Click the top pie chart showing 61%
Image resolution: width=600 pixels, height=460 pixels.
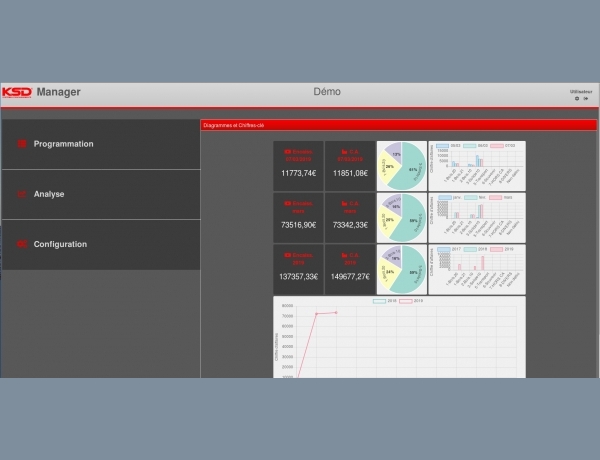tap(401, 165)
